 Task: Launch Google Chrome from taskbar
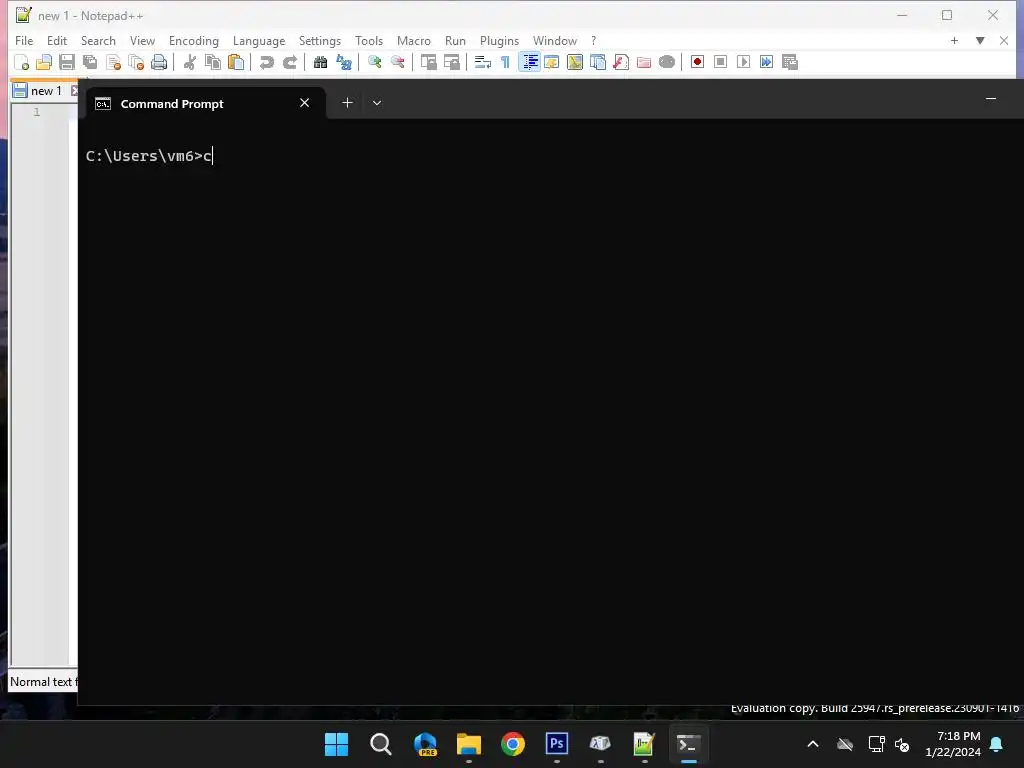[x=513, y=744]
